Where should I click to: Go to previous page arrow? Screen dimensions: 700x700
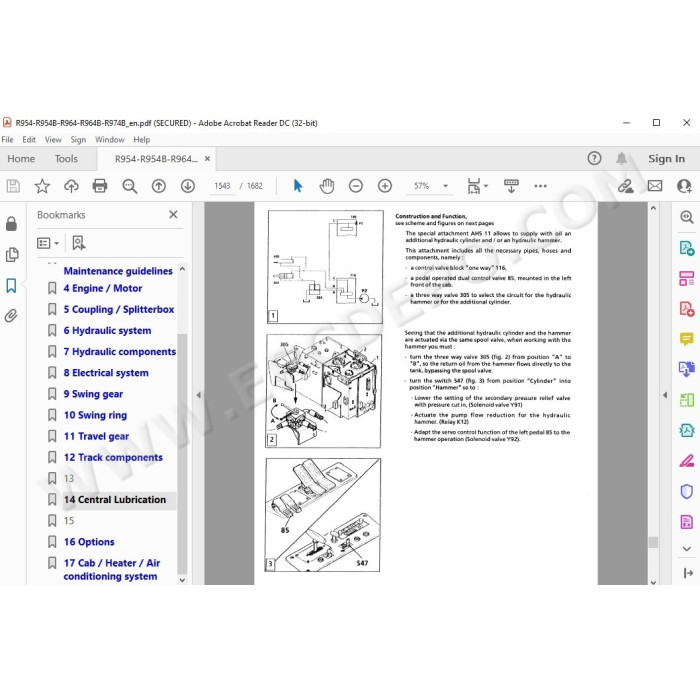coord(158,186)
